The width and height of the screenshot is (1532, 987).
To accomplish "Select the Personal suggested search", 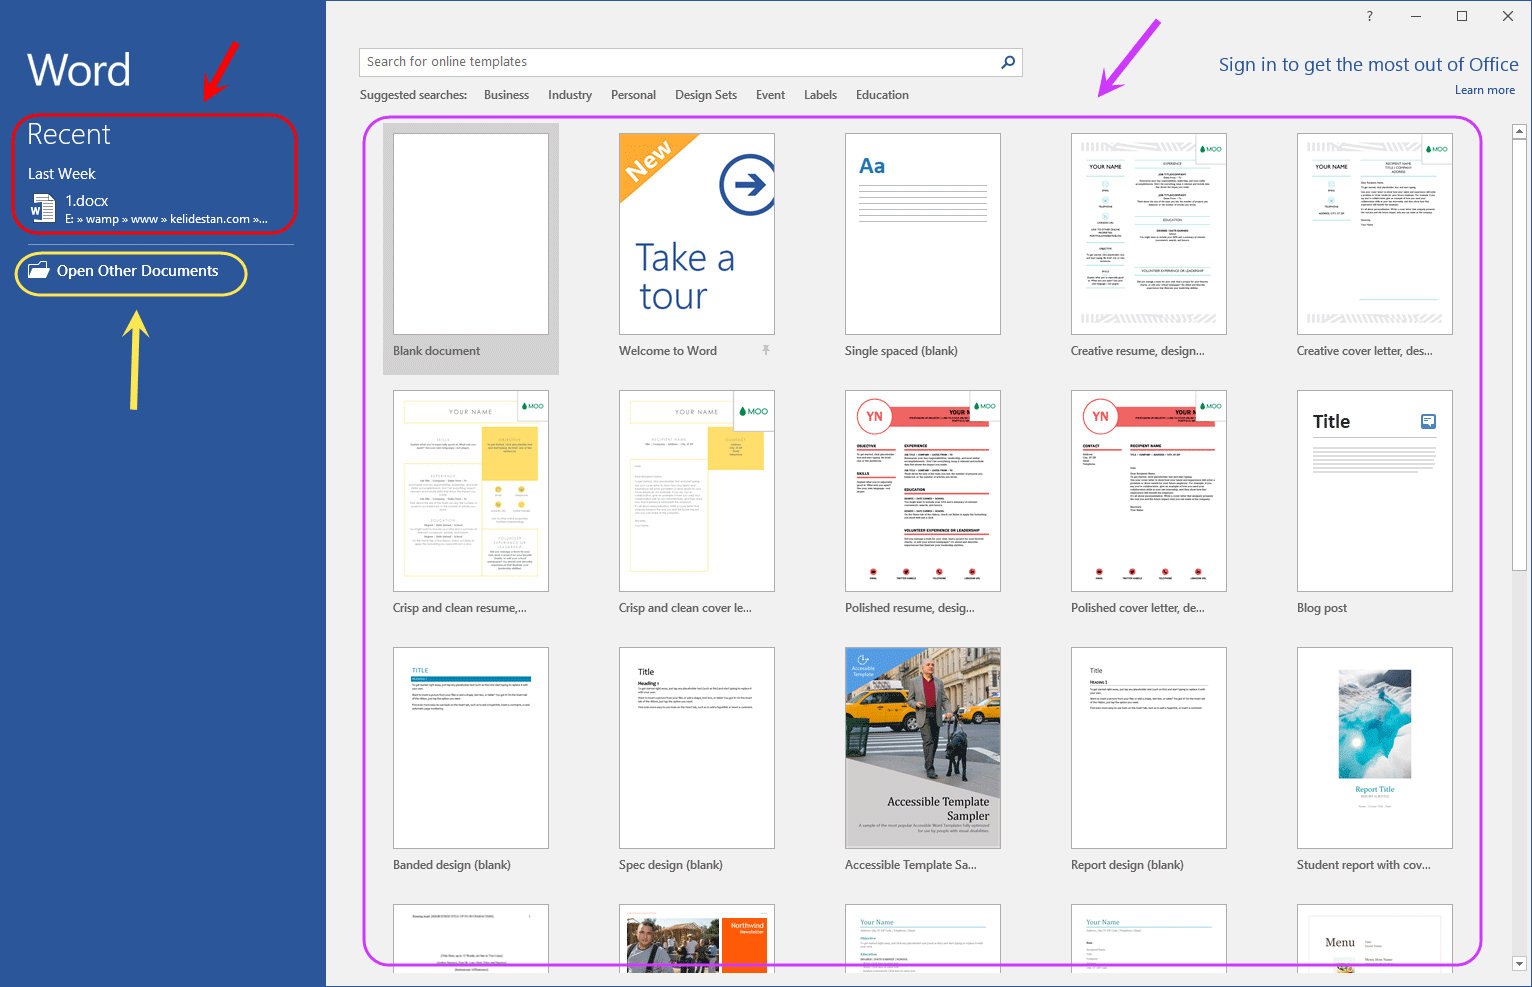I will coord(633,95).
